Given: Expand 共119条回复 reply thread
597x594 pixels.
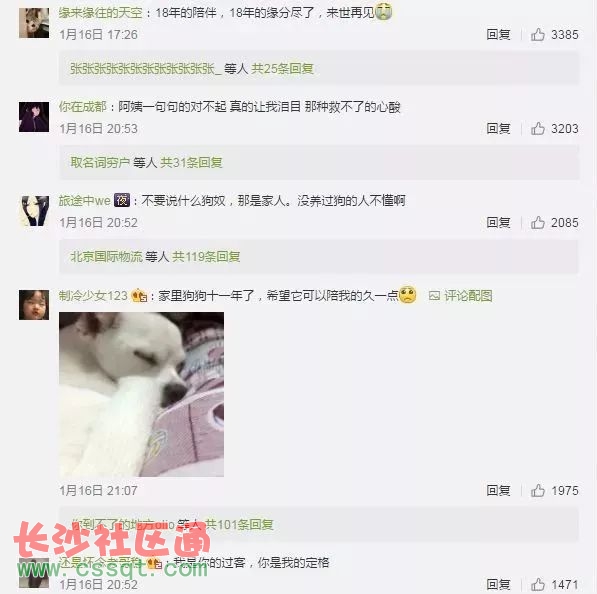Looking at the screenshot, I should click(x=206, y=257).
